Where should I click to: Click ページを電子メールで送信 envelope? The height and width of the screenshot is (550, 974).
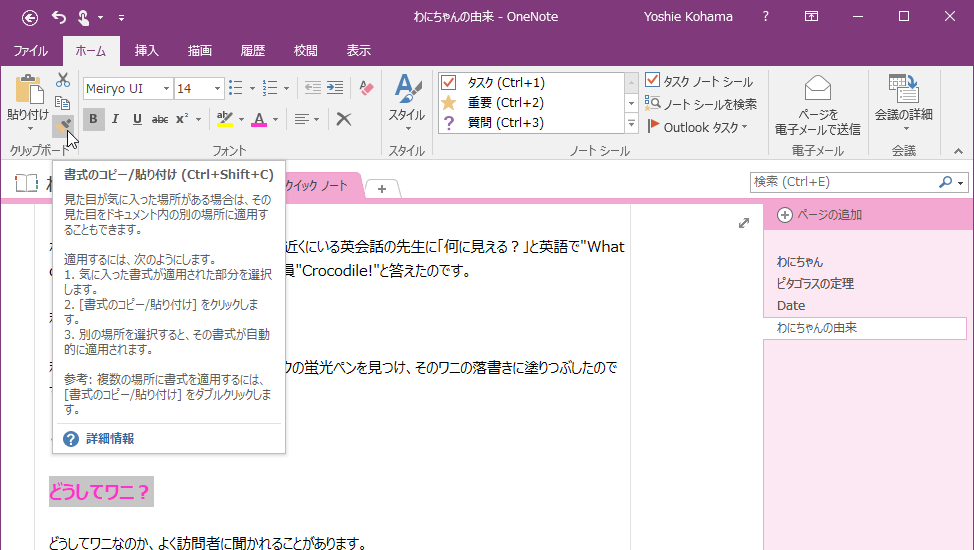817,105
